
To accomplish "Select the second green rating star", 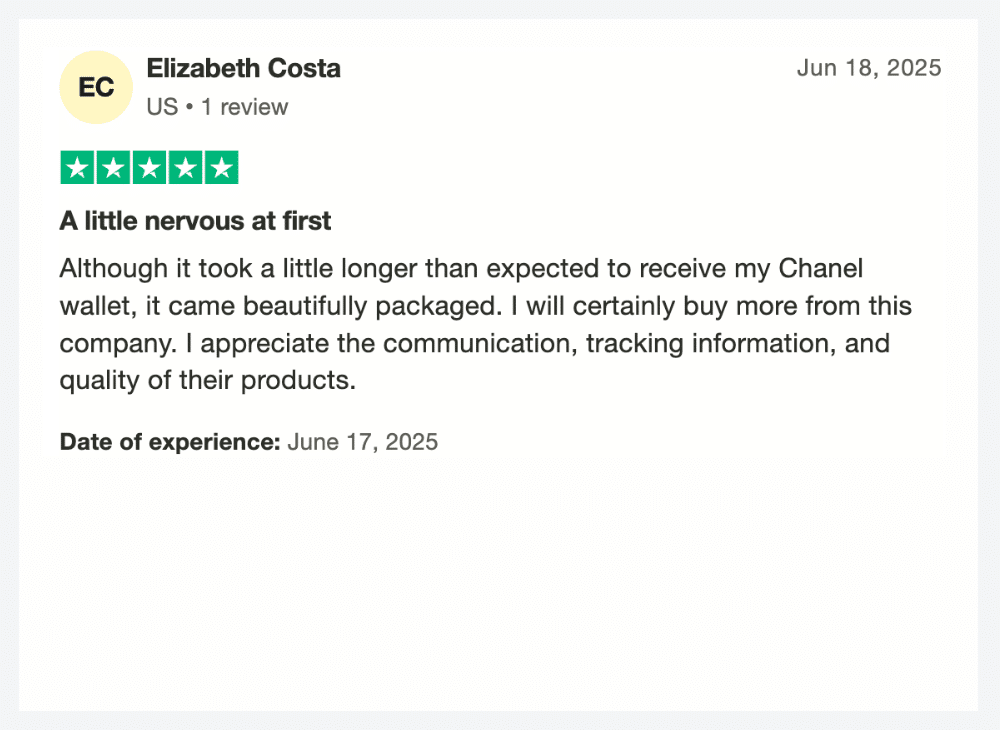I will point(113,168).
